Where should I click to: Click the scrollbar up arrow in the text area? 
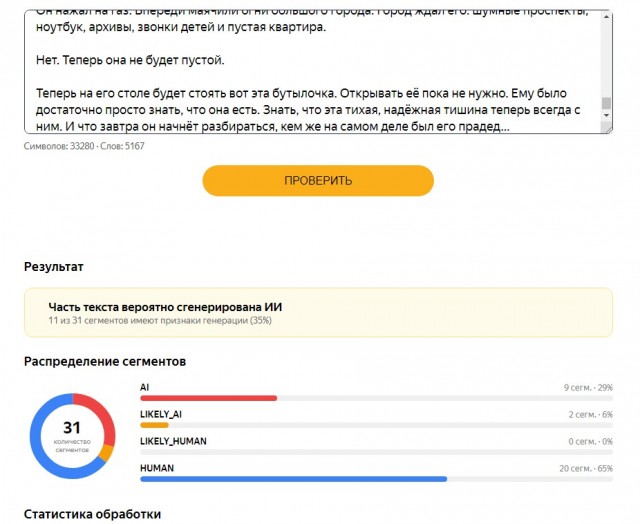click(607, 17)
